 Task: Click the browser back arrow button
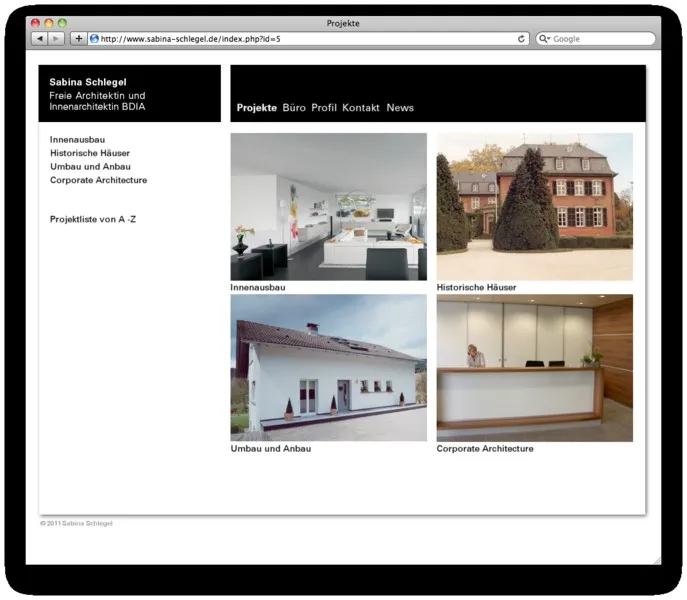(x=40, y=39)
